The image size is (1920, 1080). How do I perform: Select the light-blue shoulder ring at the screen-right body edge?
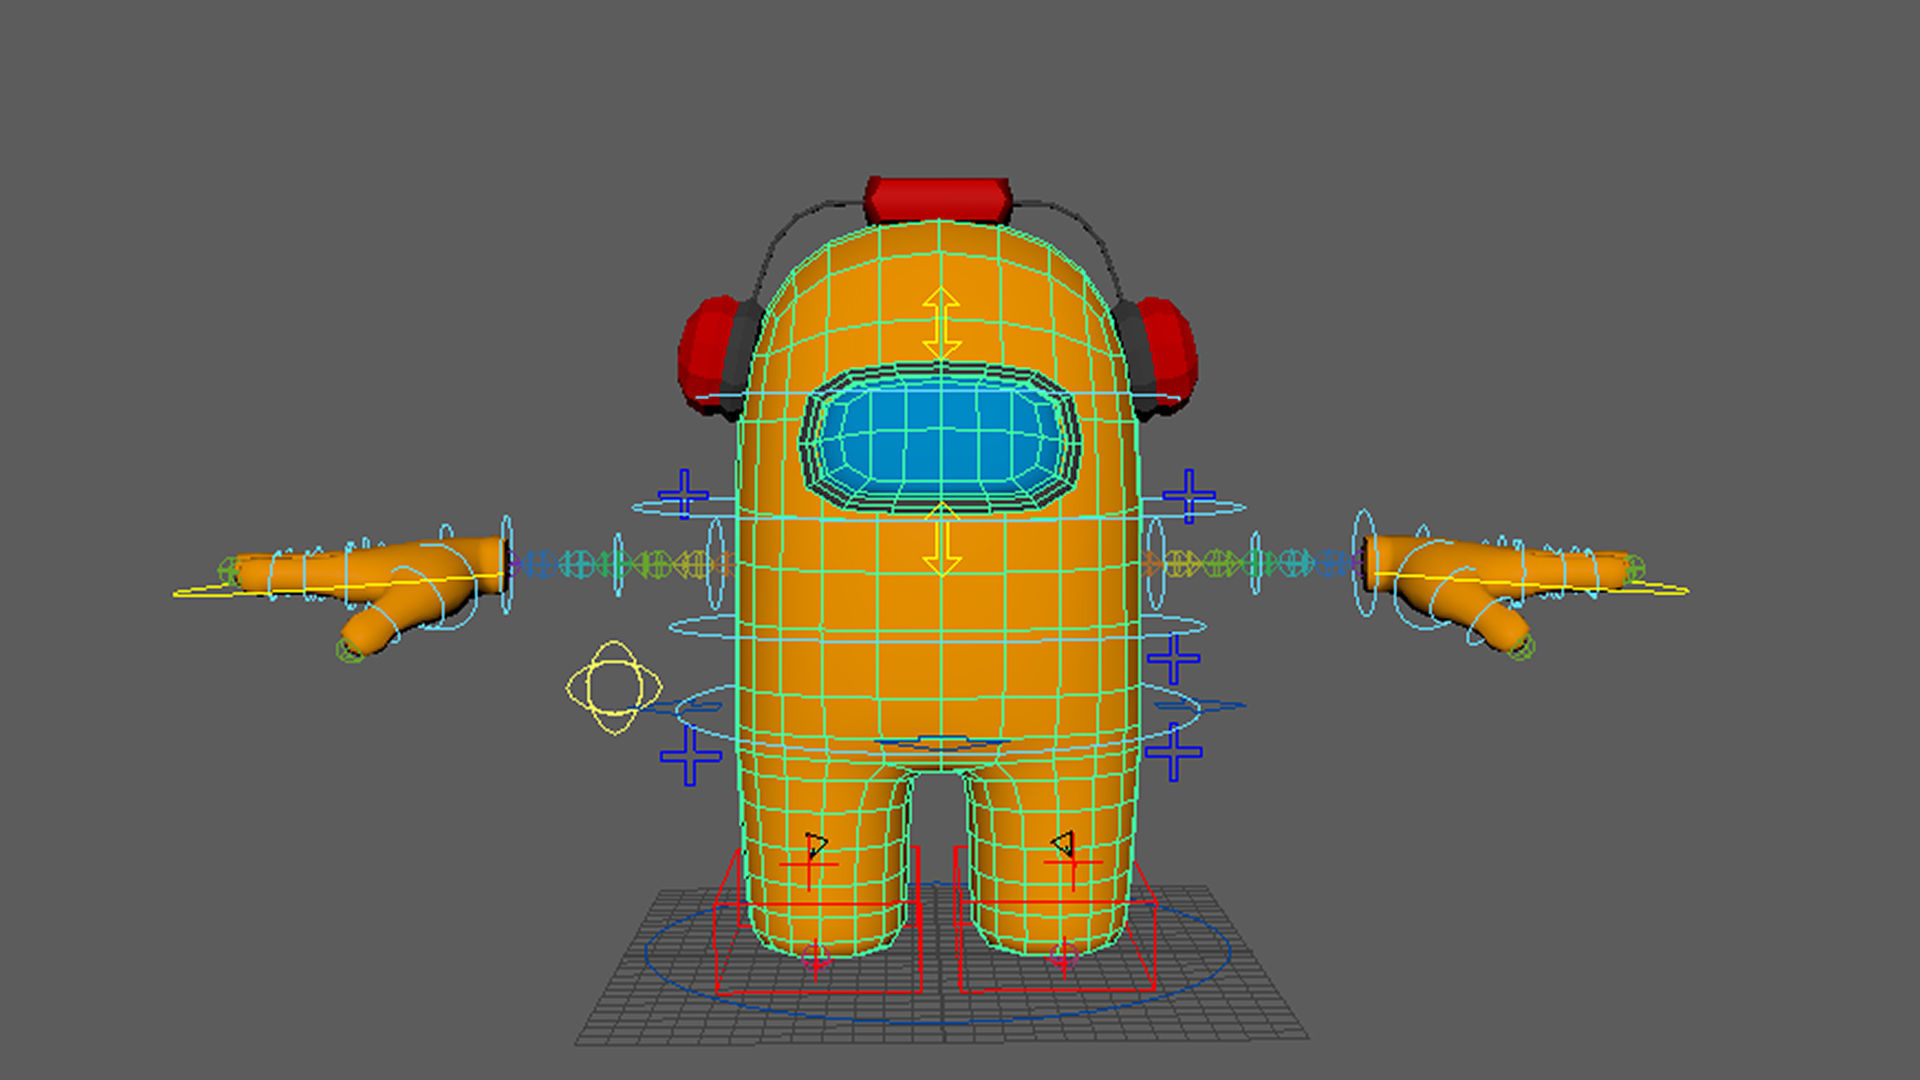1156,563
